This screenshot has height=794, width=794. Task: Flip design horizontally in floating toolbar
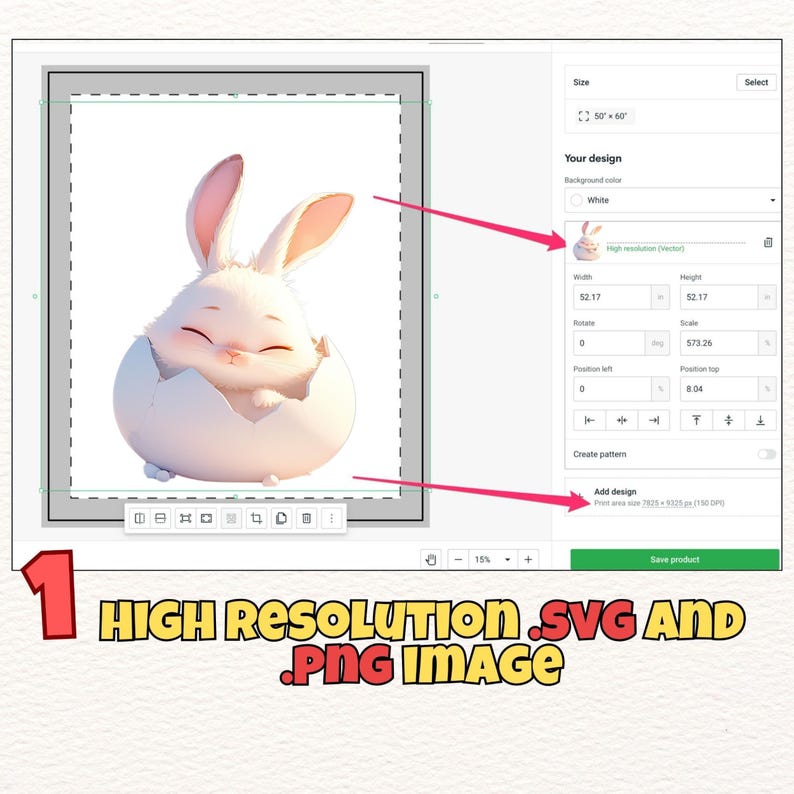[x=140, y=518]
